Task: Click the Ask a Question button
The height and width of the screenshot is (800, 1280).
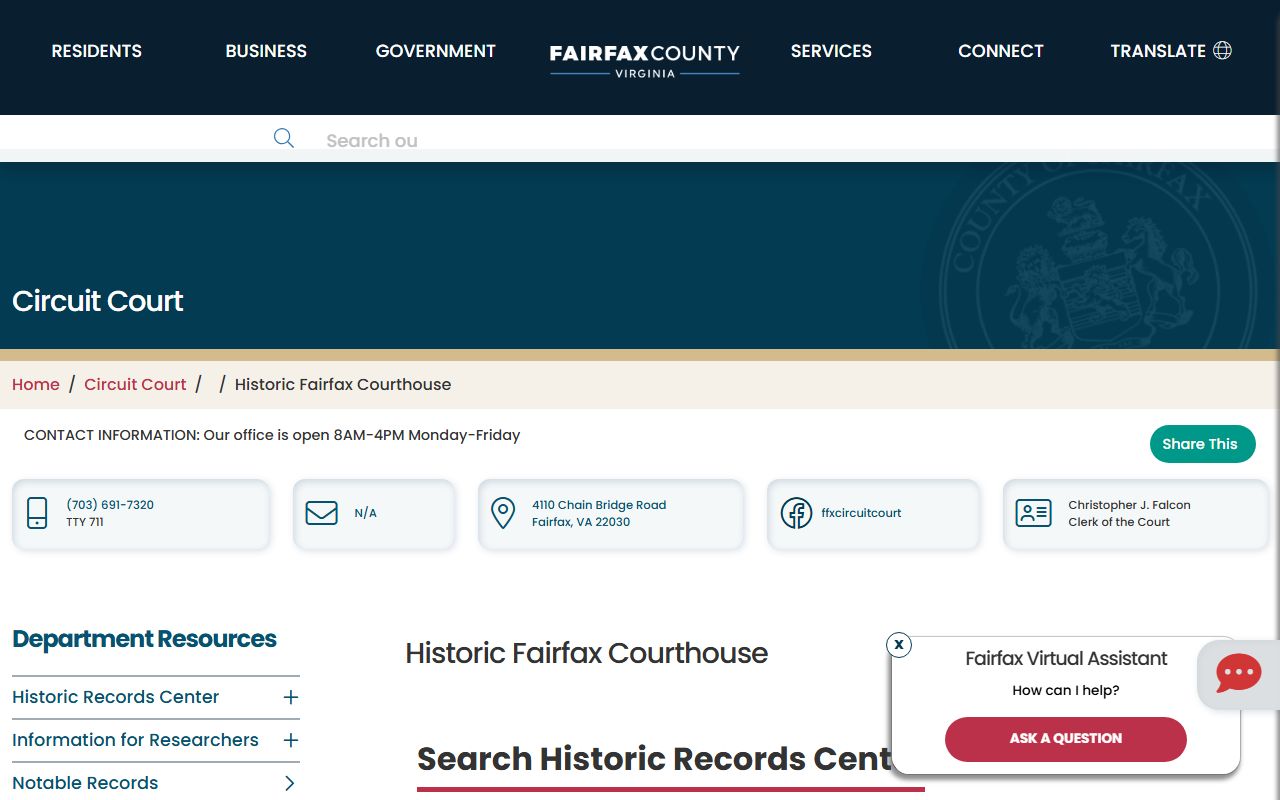Action: coord(1066,739)
